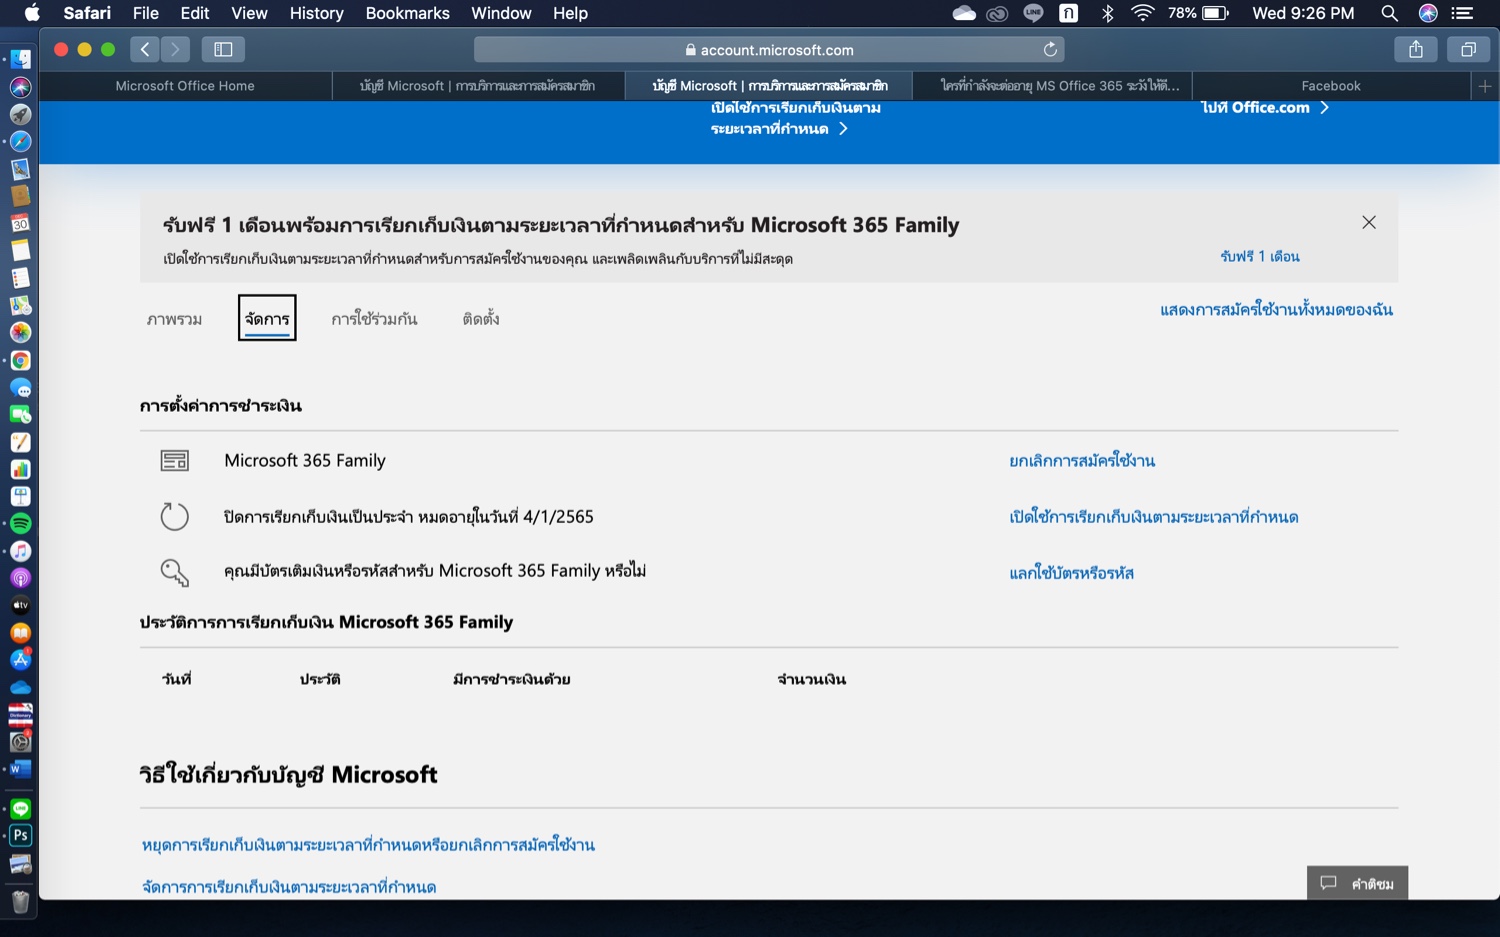Image resolution: width=1500 pixels, height=937 pixels.
Task: Click เปิดใช้การเรียกเก็บเงินตามระยะเวลาที่กำหนด link in payment row
Action: coord(1153,517)
